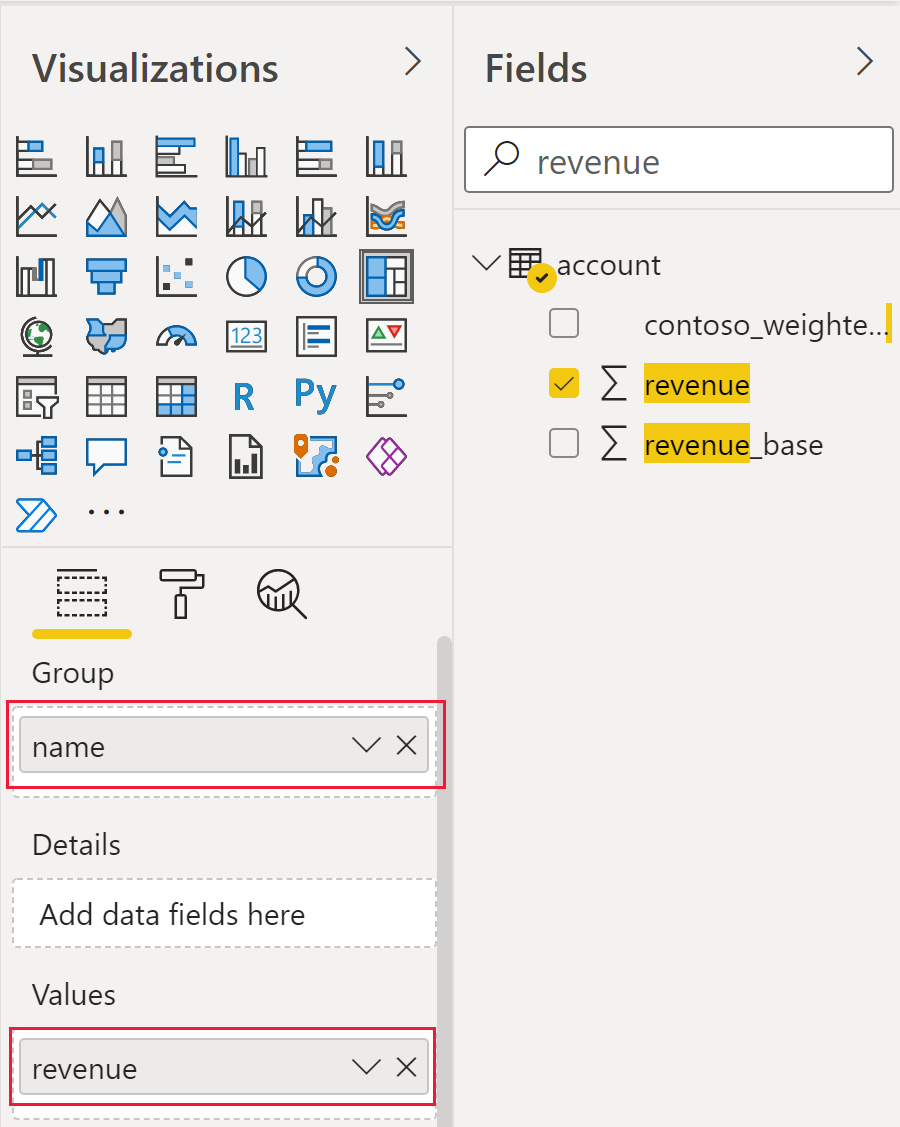900x1127 pixels.
Task: Check the revenue_base field
Action: click(x=564, y=444)
